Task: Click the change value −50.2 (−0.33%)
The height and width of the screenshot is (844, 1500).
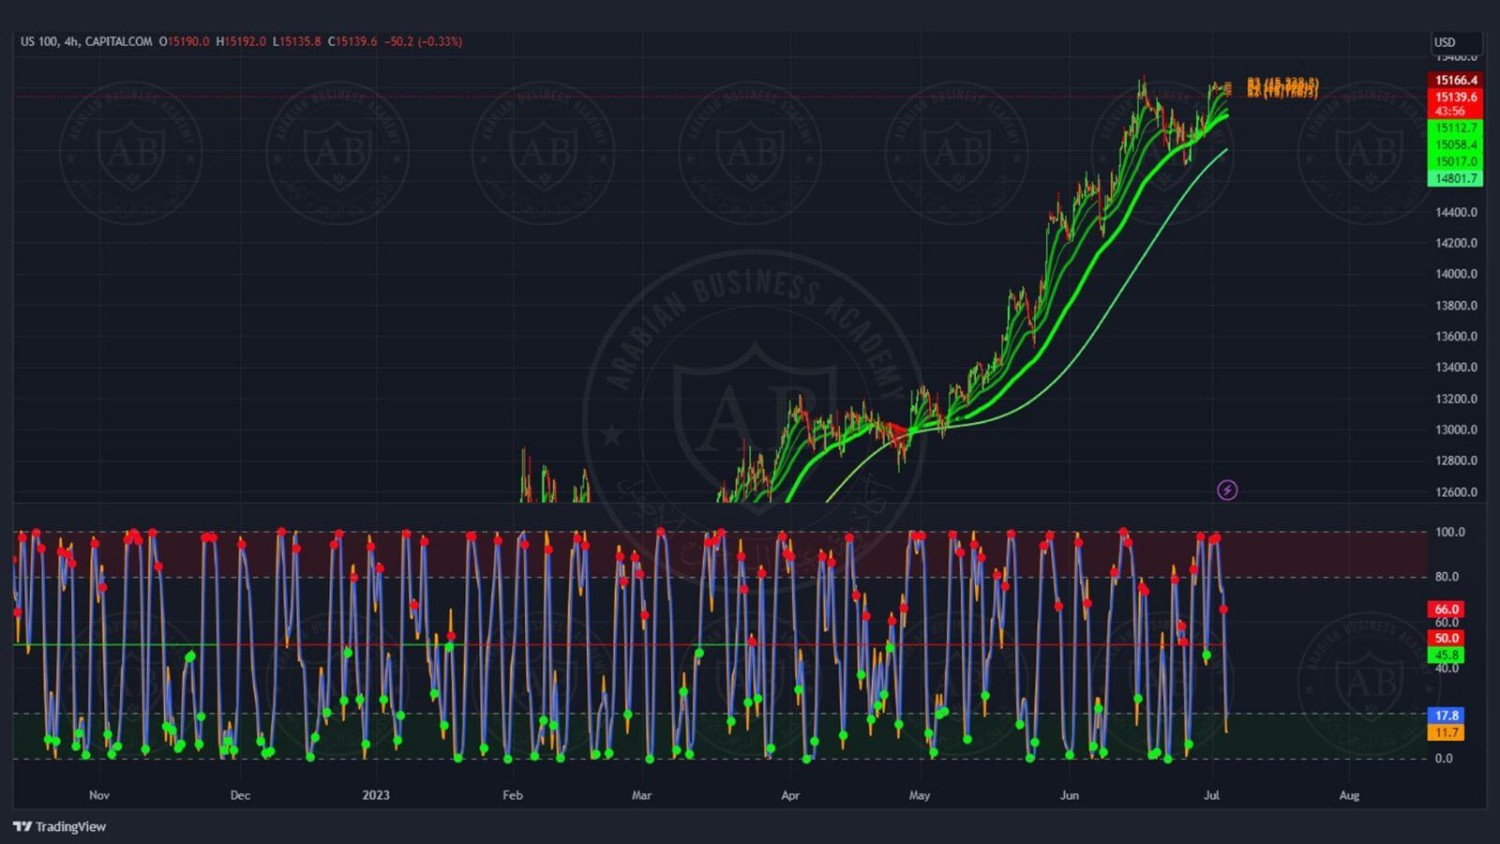Action: pos(423,41)
